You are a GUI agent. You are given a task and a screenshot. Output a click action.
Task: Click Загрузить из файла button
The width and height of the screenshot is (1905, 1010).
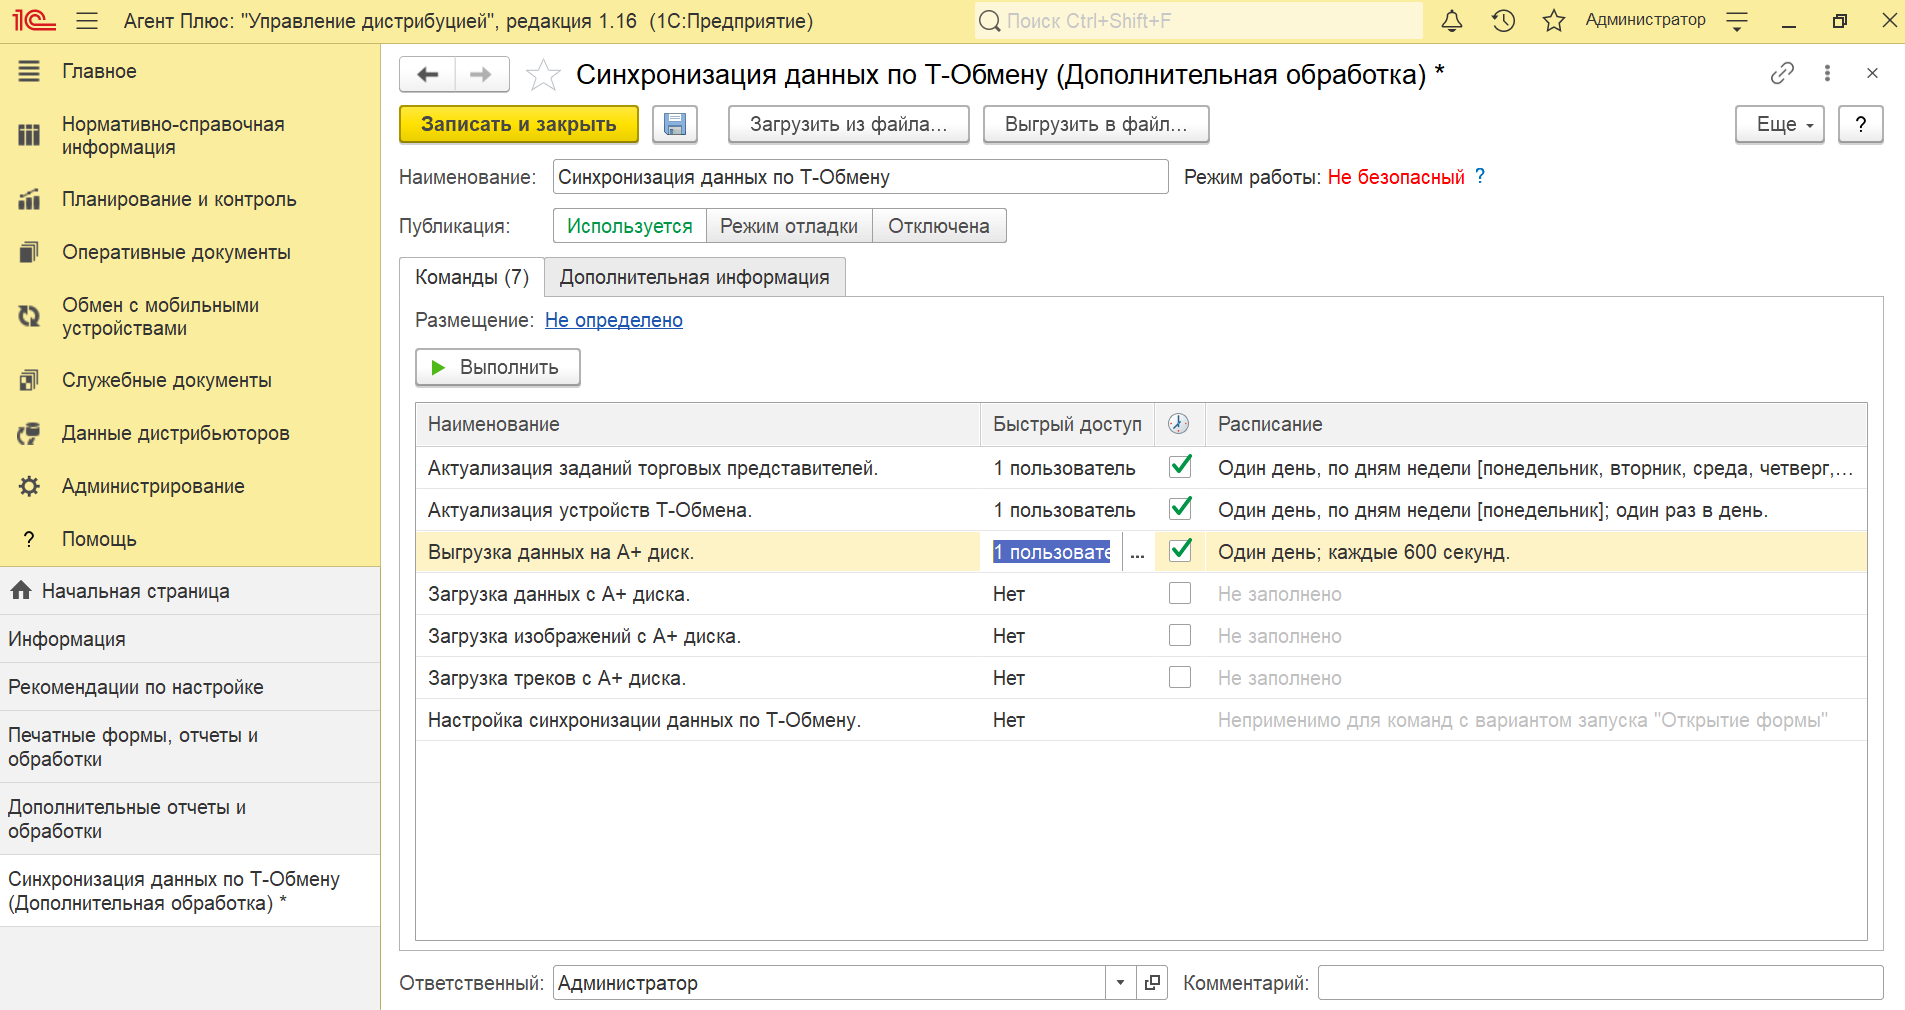(849, 124)
